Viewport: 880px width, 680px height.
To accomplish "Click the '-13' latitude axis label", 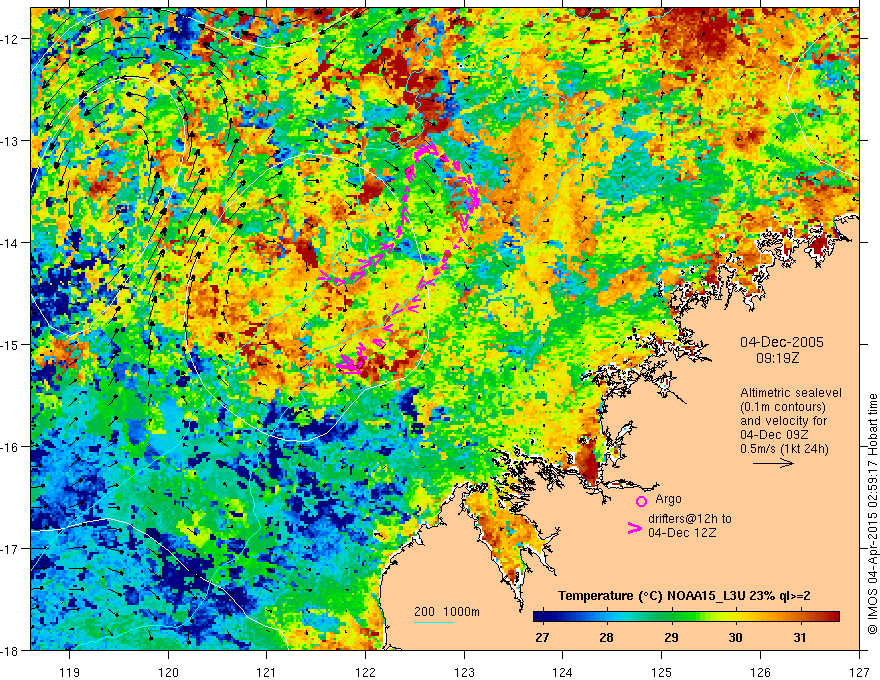I will coord(10,141).
